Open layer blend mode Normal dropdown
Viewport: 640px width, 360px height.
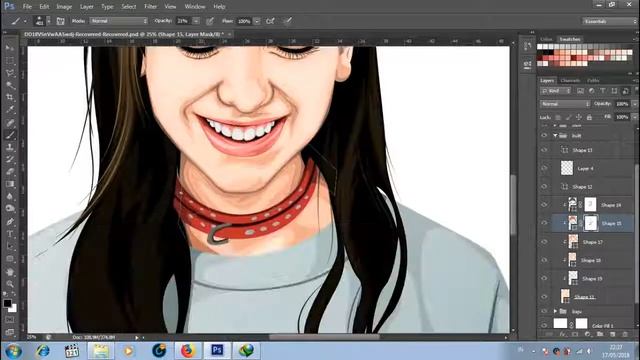point(565,104)
